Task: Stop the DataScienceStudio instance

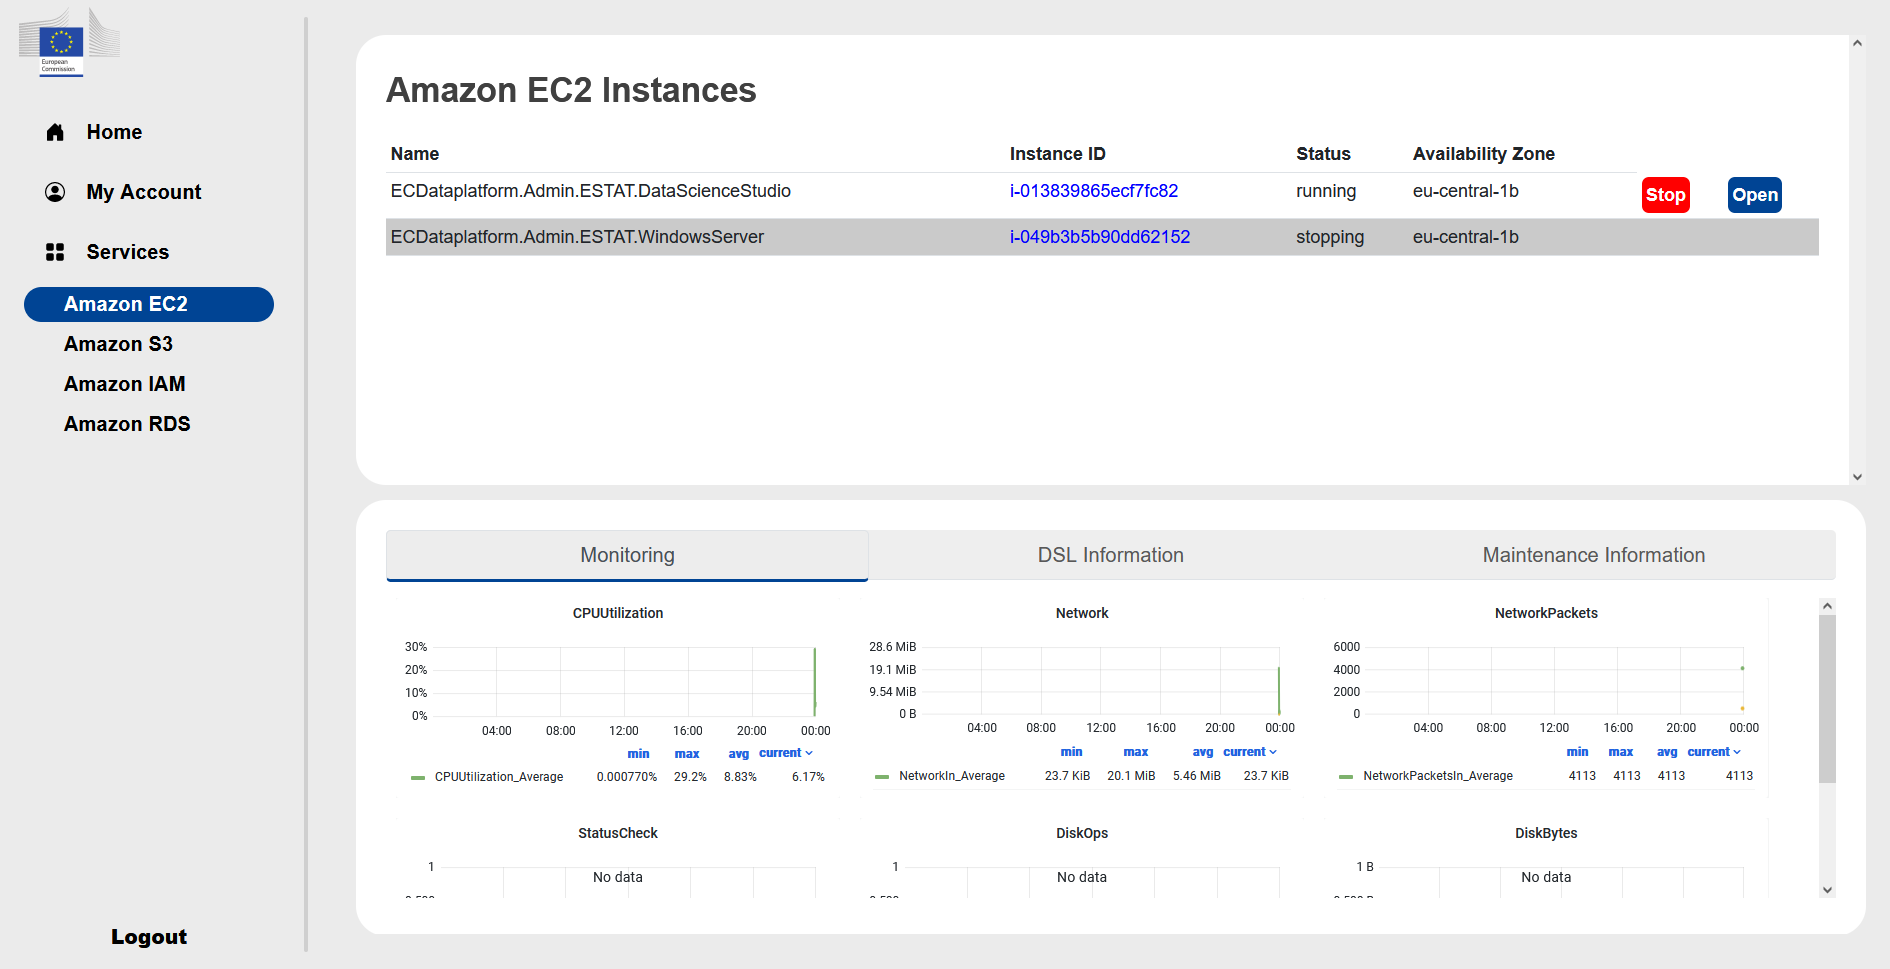Action: click(1666, 195)
